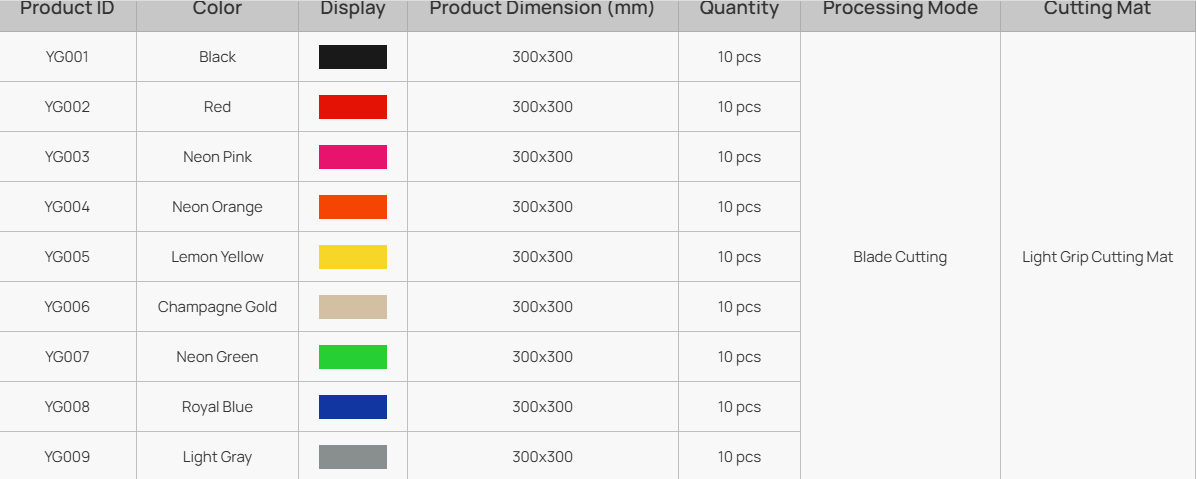Select the Light Gray color swatch

(x=352, y=457)
